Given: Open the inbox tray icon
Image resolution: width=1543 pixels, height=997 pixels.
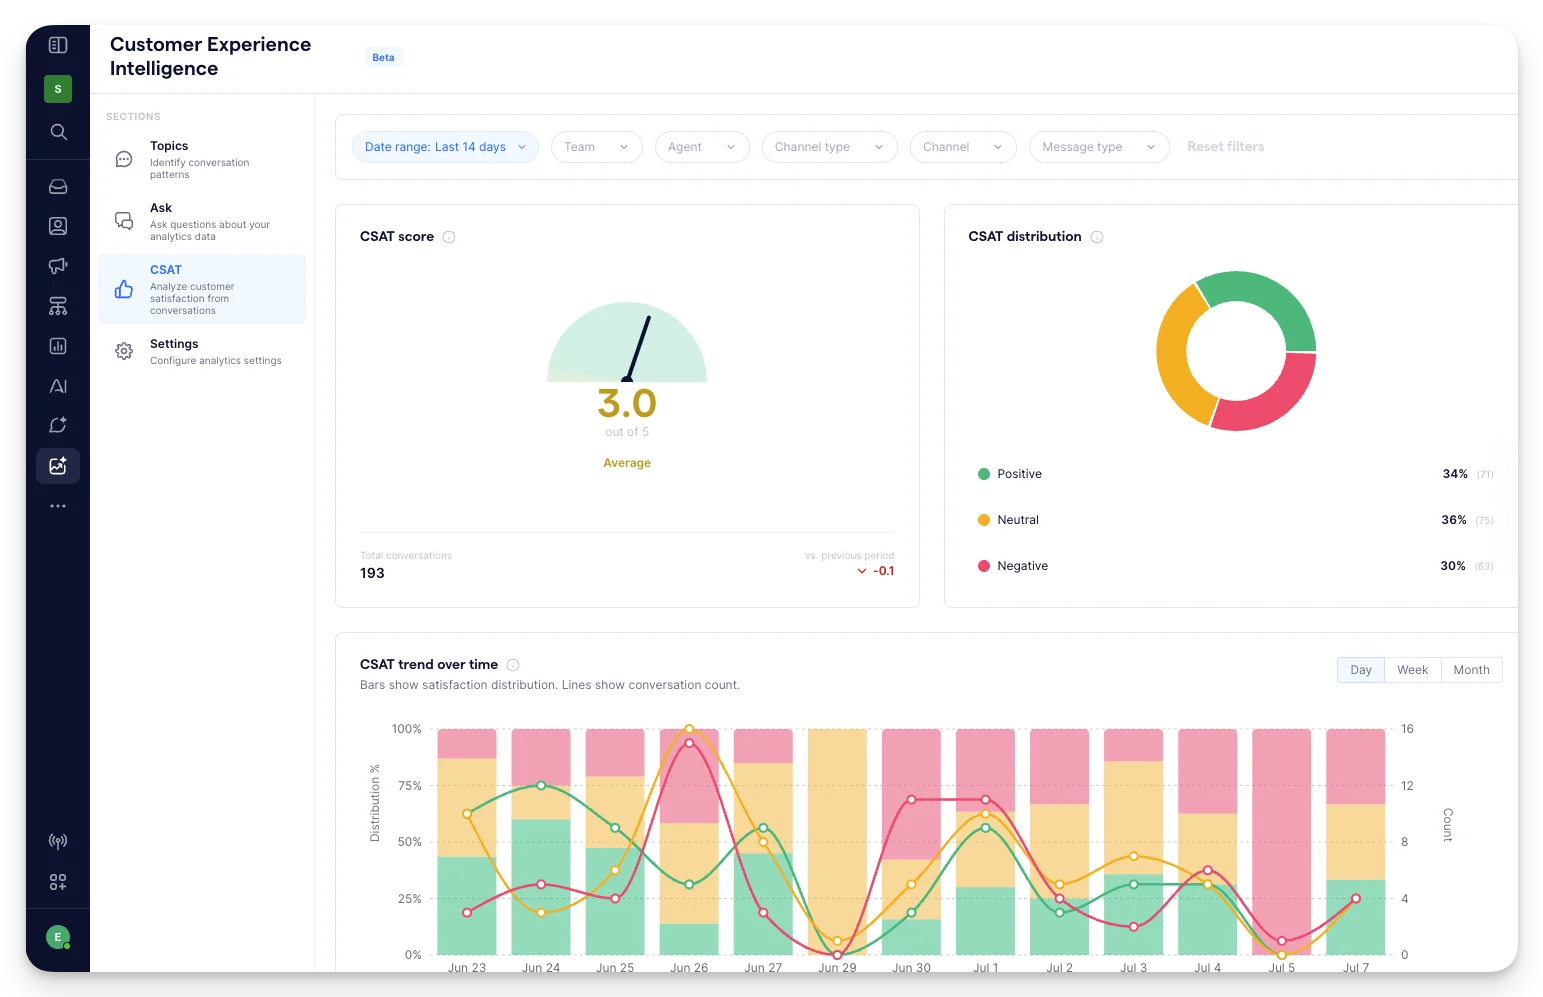Looking at the screenshot, I should pyautogui.click(x=58, y=187).
